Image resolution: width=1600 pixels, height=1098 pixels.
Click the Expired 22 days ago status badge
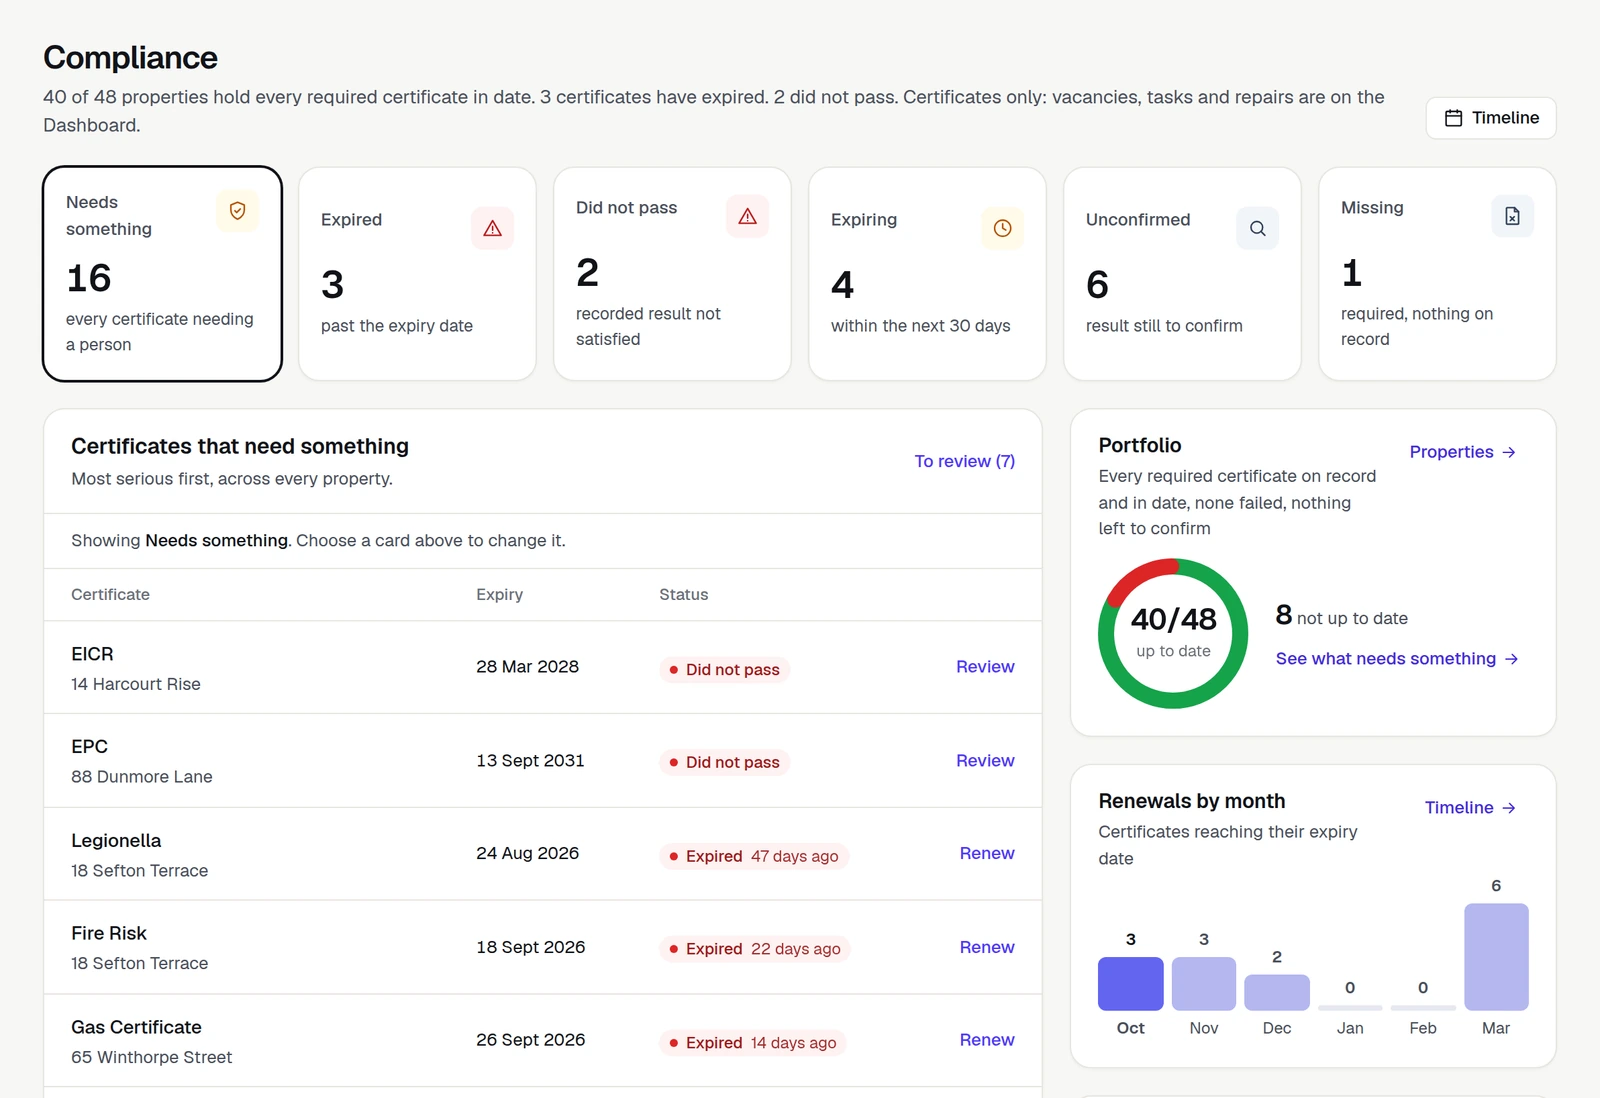[755, 949]
